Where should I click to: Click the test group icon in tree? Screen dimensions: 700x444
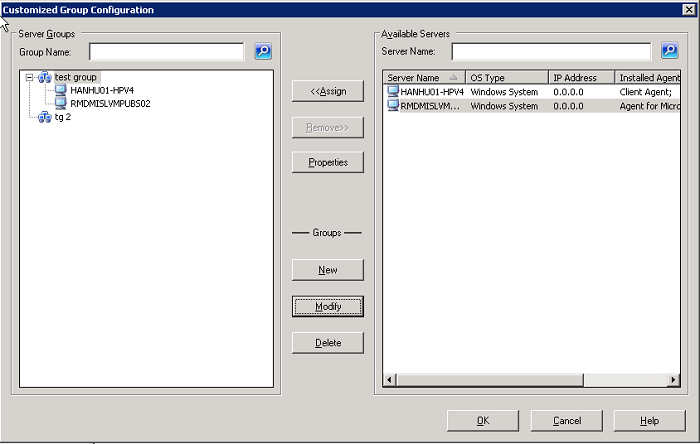click(45, 78)
